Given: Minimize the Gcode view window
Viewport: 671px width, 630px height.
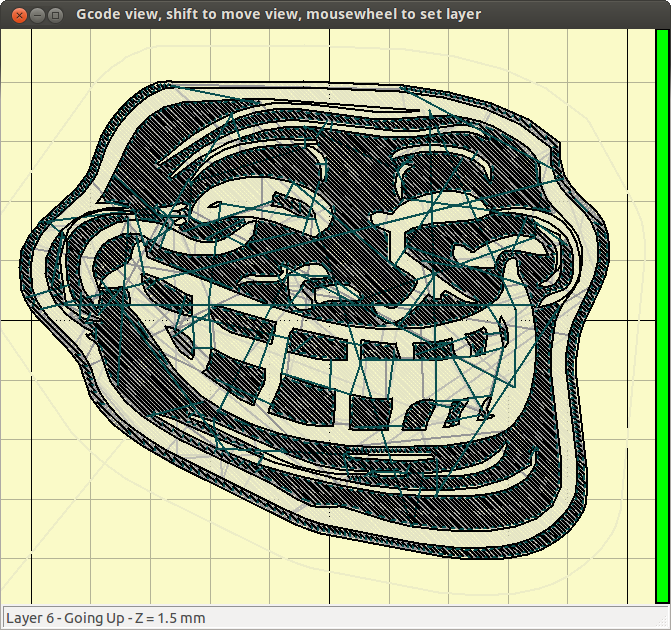Looking at the screenshot, I should (x=36, y=14).
